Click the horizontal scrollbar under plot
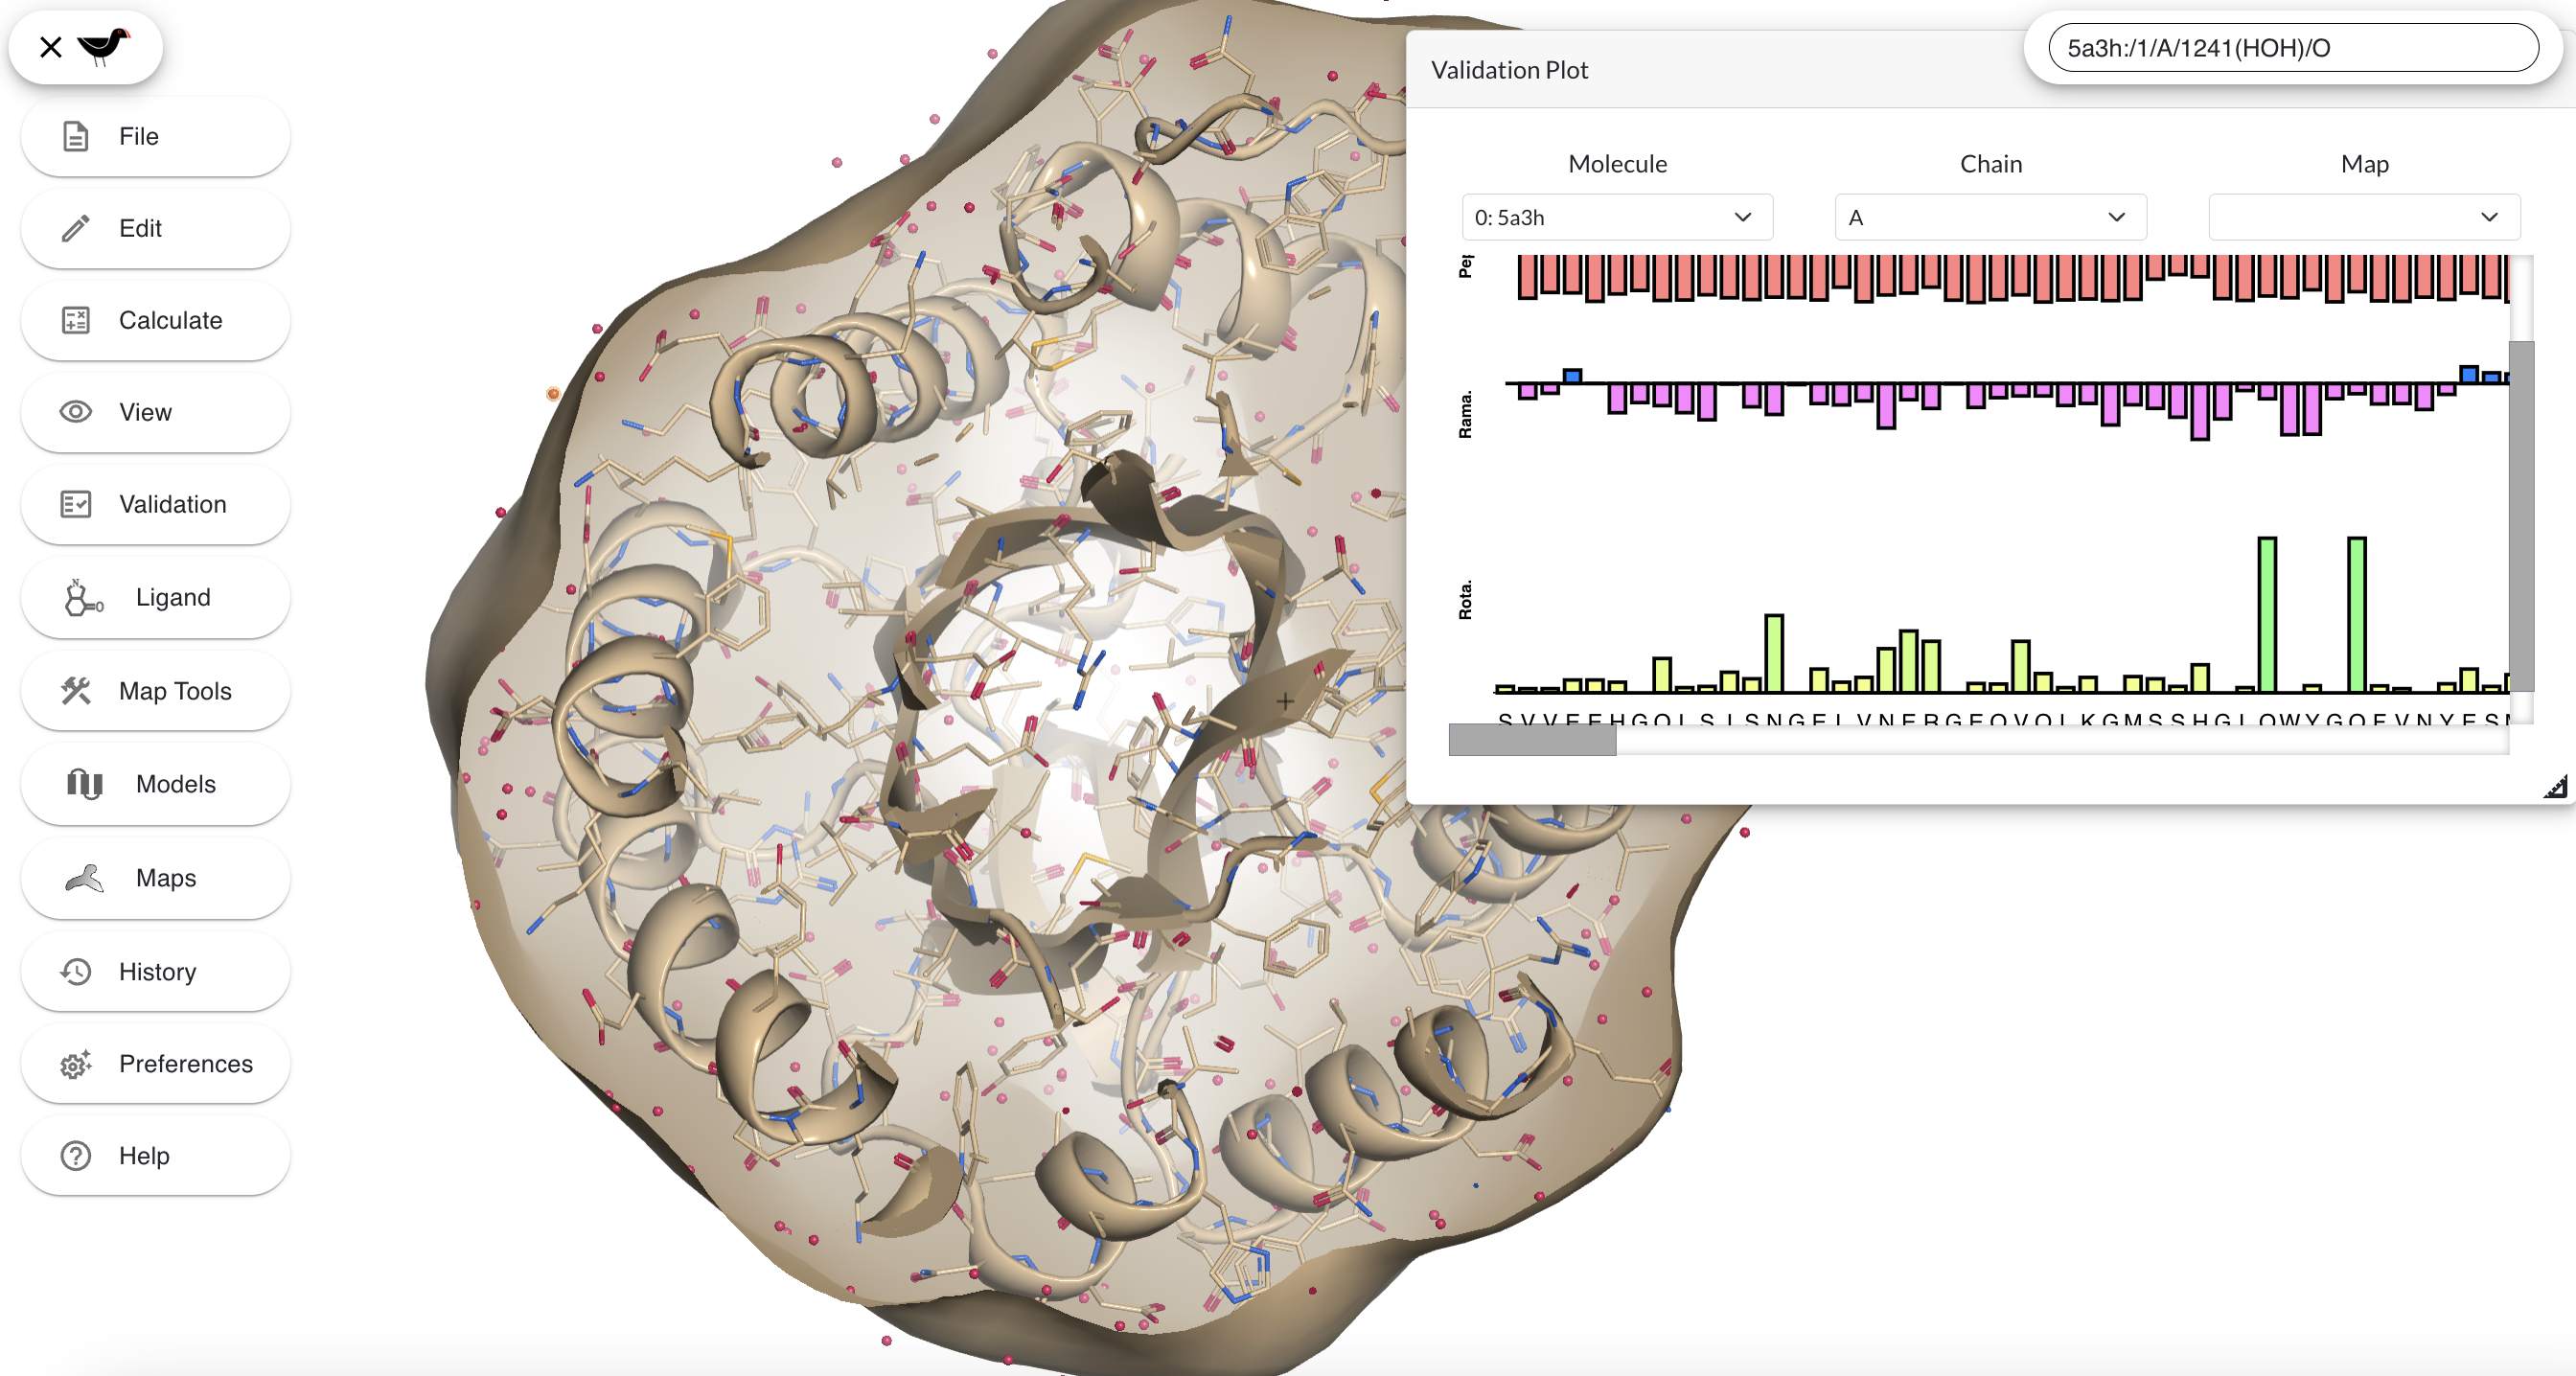Image resolution: width=2576 pixels, height=1376 pixels. pos(1532,740)
